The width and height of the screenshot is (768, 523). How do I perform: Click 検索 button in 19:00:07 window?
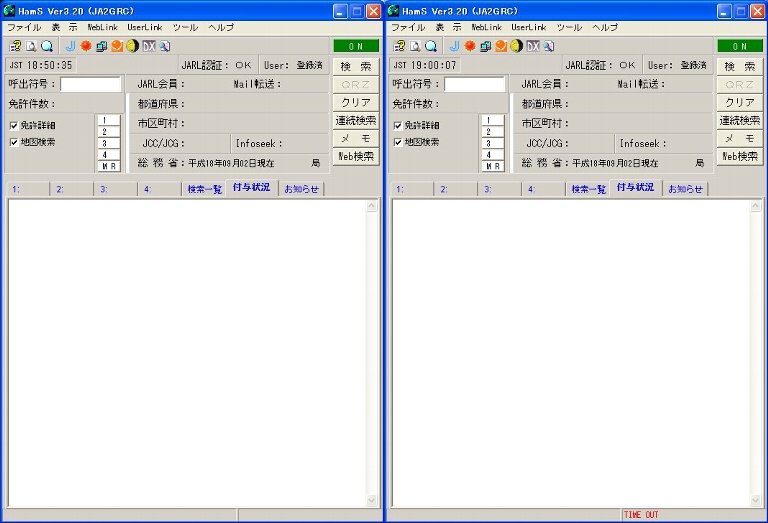pos(740,67)
